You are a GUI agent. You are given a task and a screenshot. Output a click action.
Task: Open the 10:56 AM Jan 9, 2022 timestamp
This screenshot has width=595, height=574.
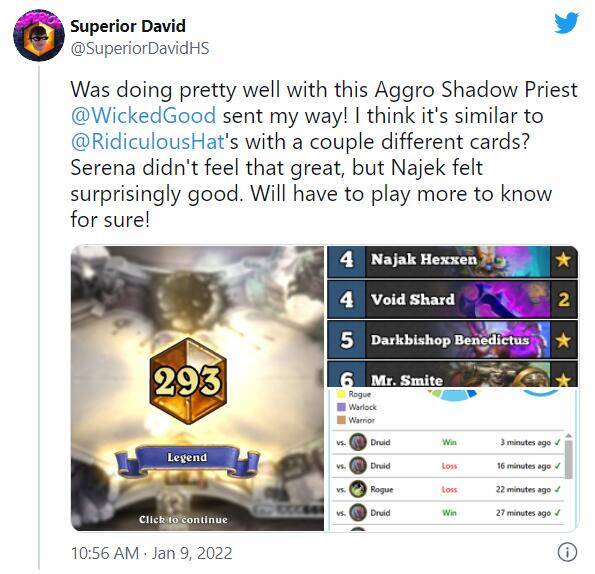pyautogui.click(x=151, y=553)
